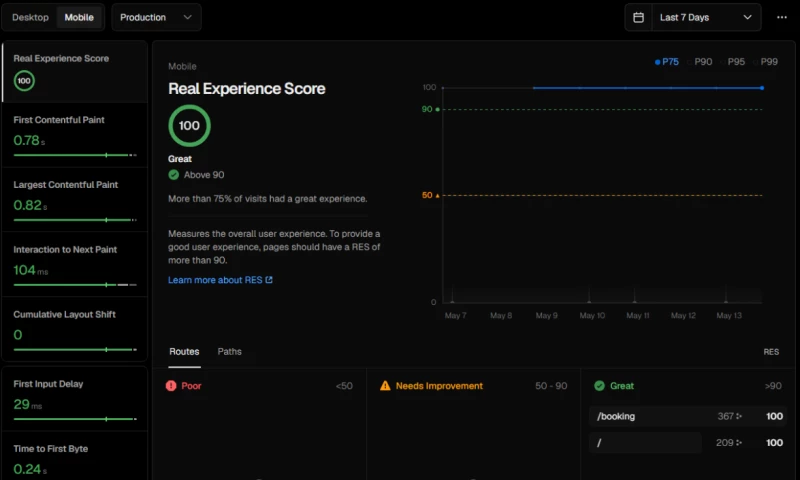Open the First Input Delay metric
Image resolution: width=800 pixels, height=480 pixels.
[x=75, y=399]
